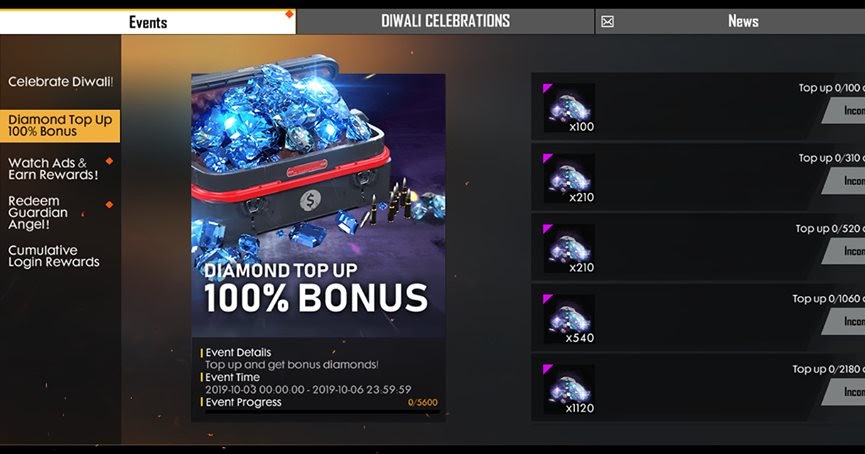Select the x540 diamond reward icon
The height and width of the screenshot is (454, 865).
point(569,319)
